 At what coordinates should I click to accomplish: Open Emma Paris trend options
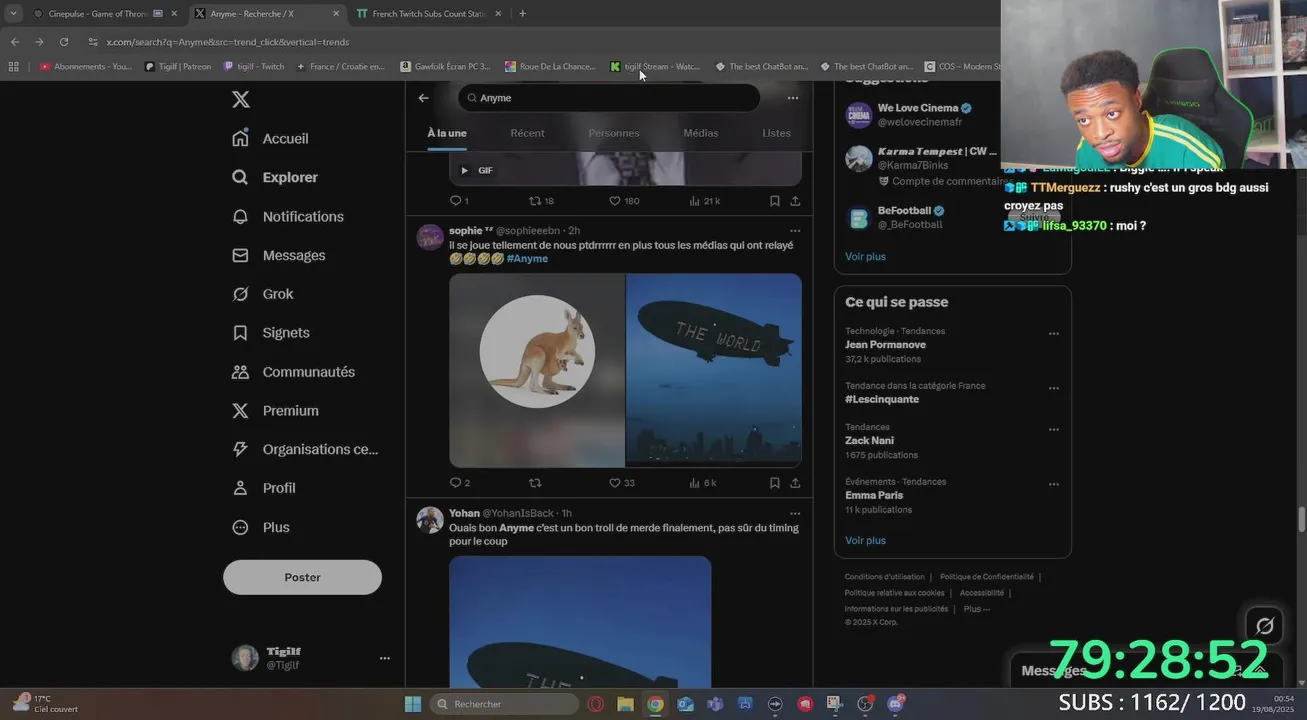[1053, 484]
